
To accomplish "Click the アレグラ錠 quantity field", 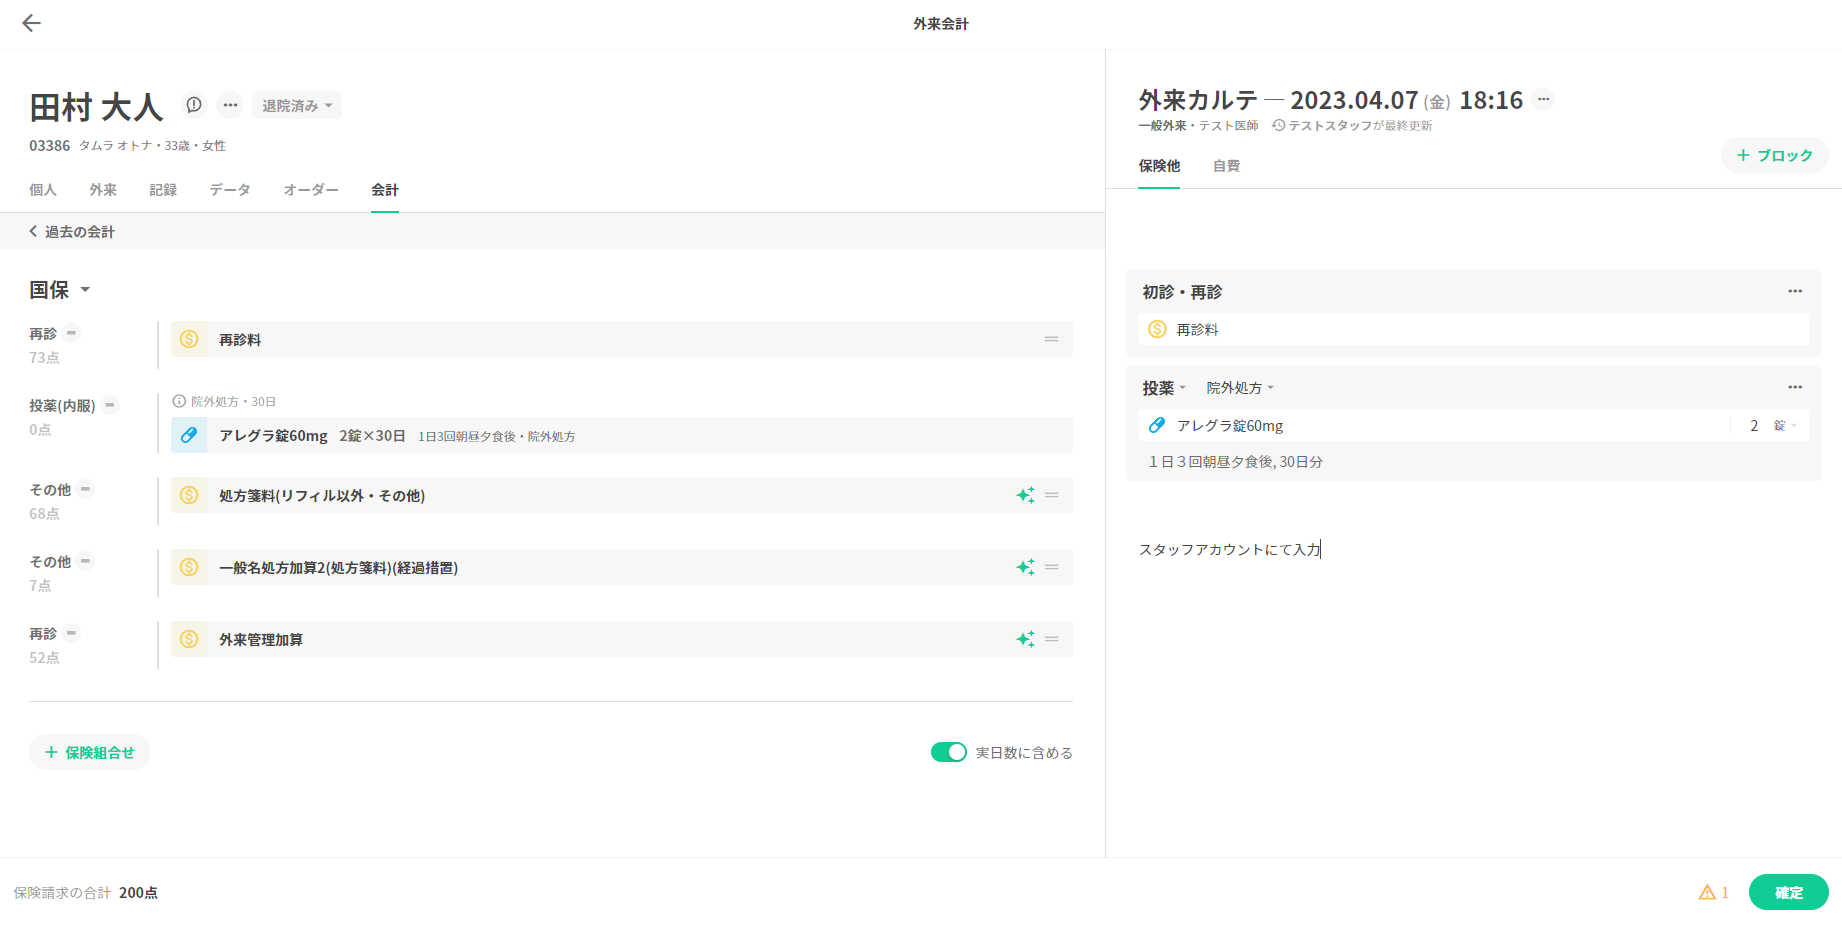I will coord(1753,426).
